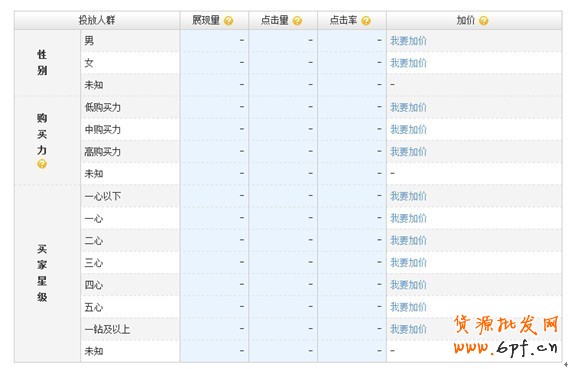Click 我要加价 link for 男 row

pos(408,41)
